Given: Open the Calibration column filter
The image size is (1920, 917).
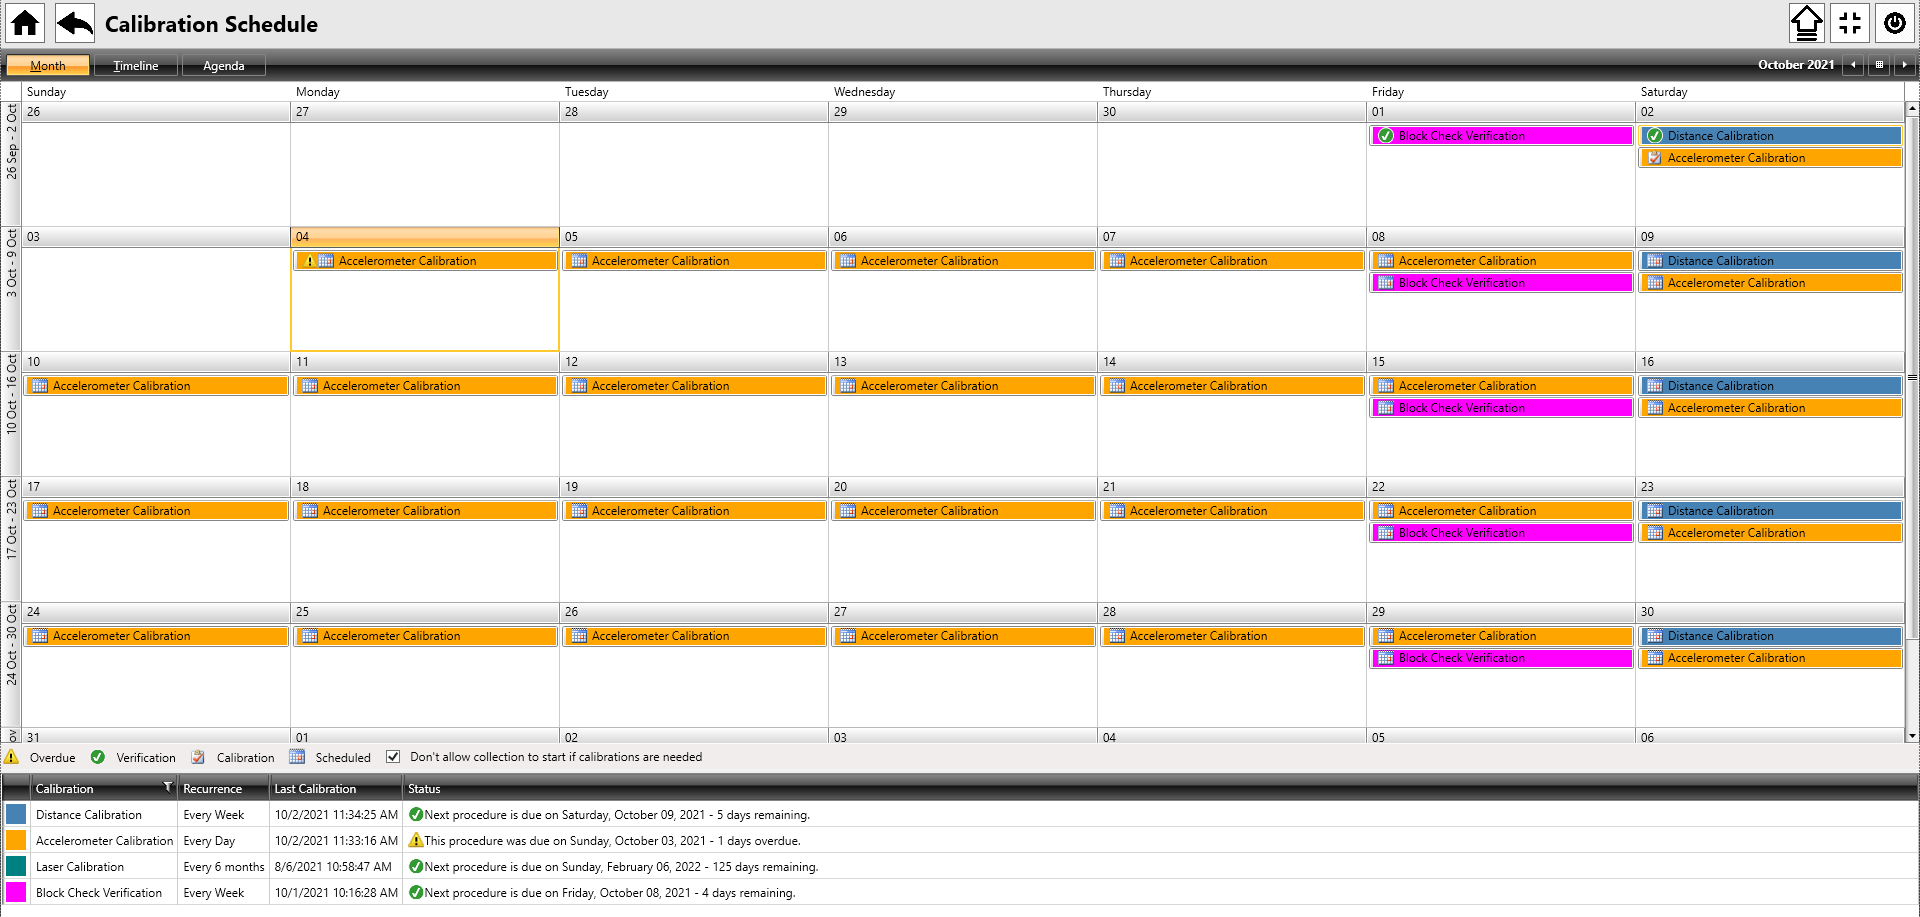Looking at the screenshot, I should pos(167,787).
